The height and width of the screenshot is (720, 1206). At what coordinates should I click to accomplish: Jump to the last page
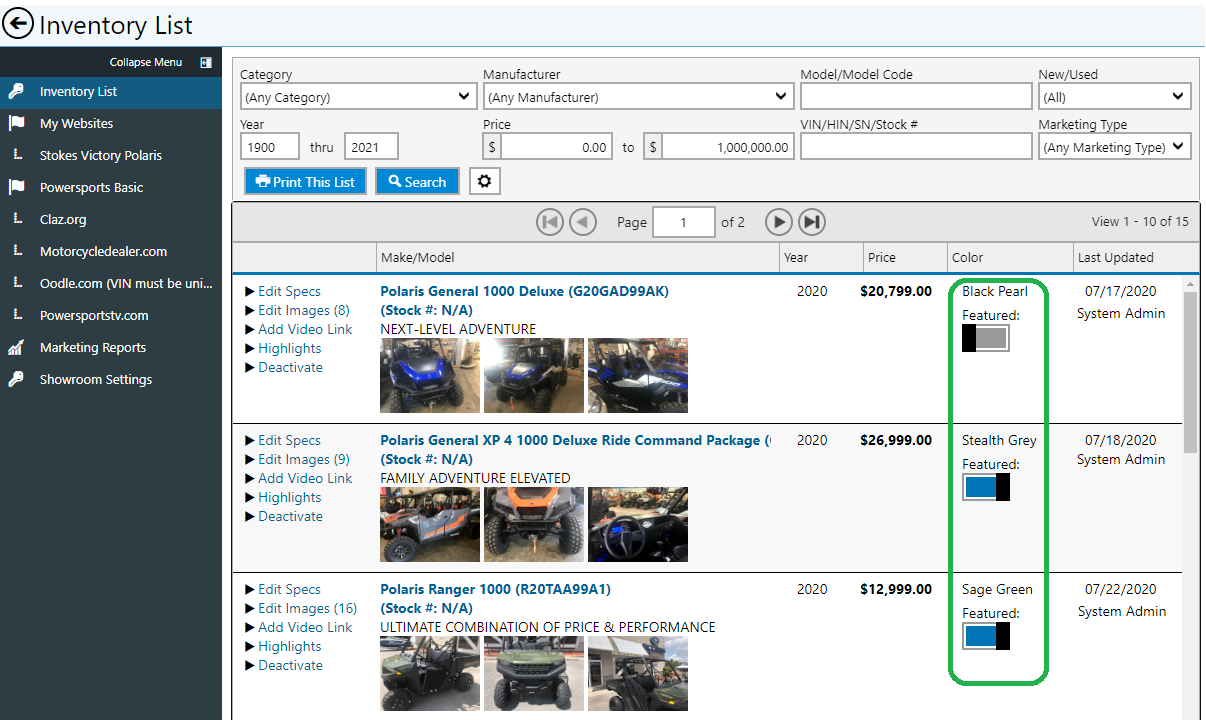[812, 222]
